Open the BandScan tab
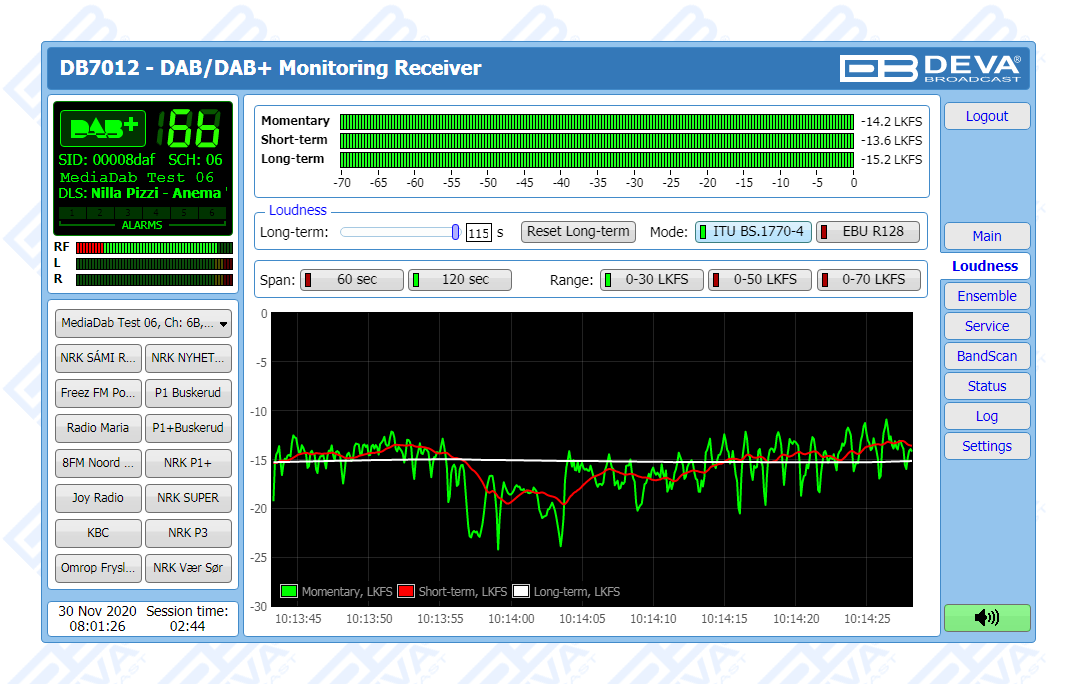1077x684 pixels. tap(986, 356)
